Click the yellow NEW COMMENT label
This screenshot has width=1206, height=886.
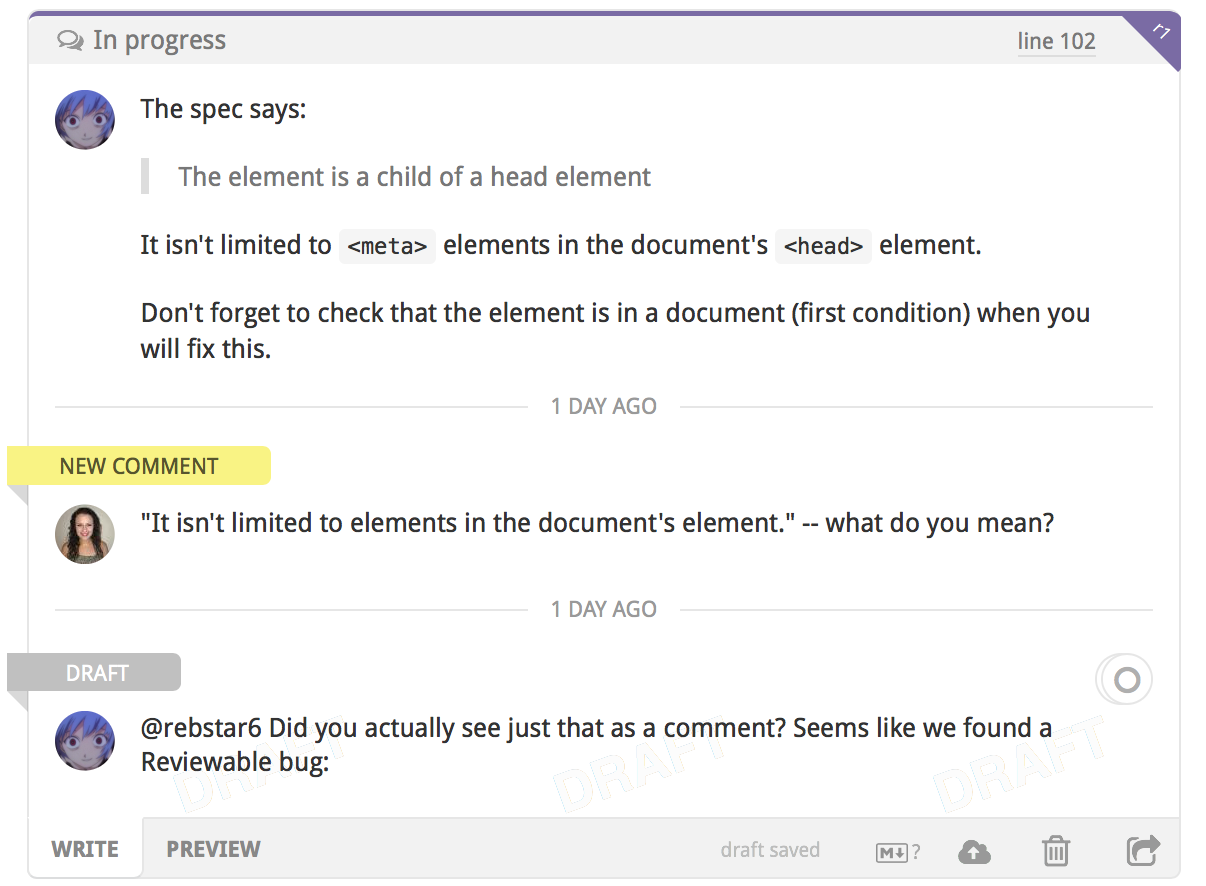[x=139, y=465]
